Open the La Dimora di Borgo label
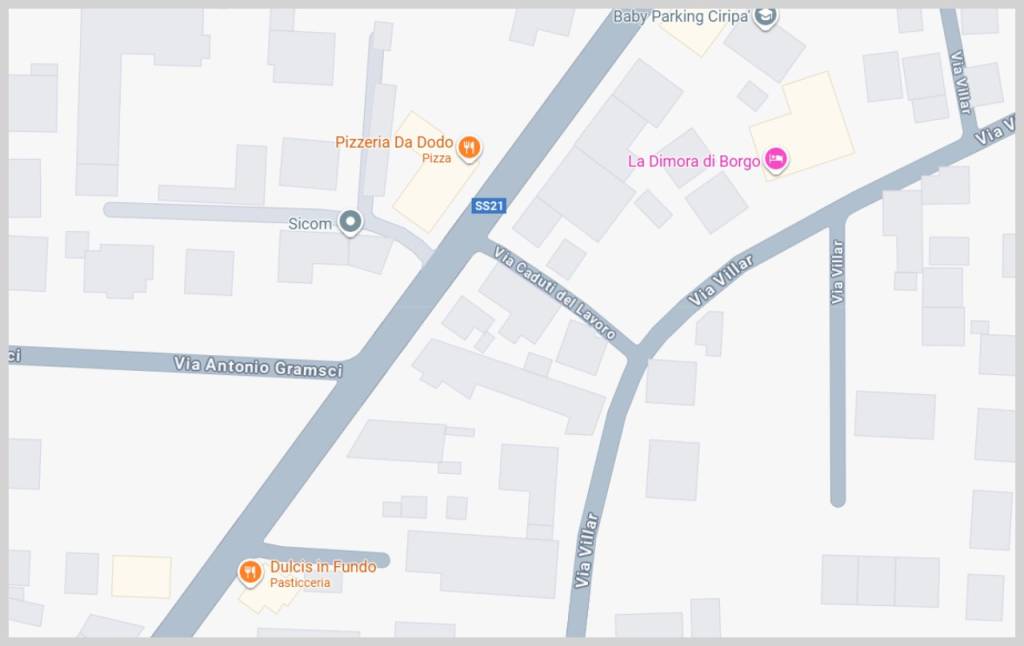Viewport: 1024px width, 646px height. 694,161
